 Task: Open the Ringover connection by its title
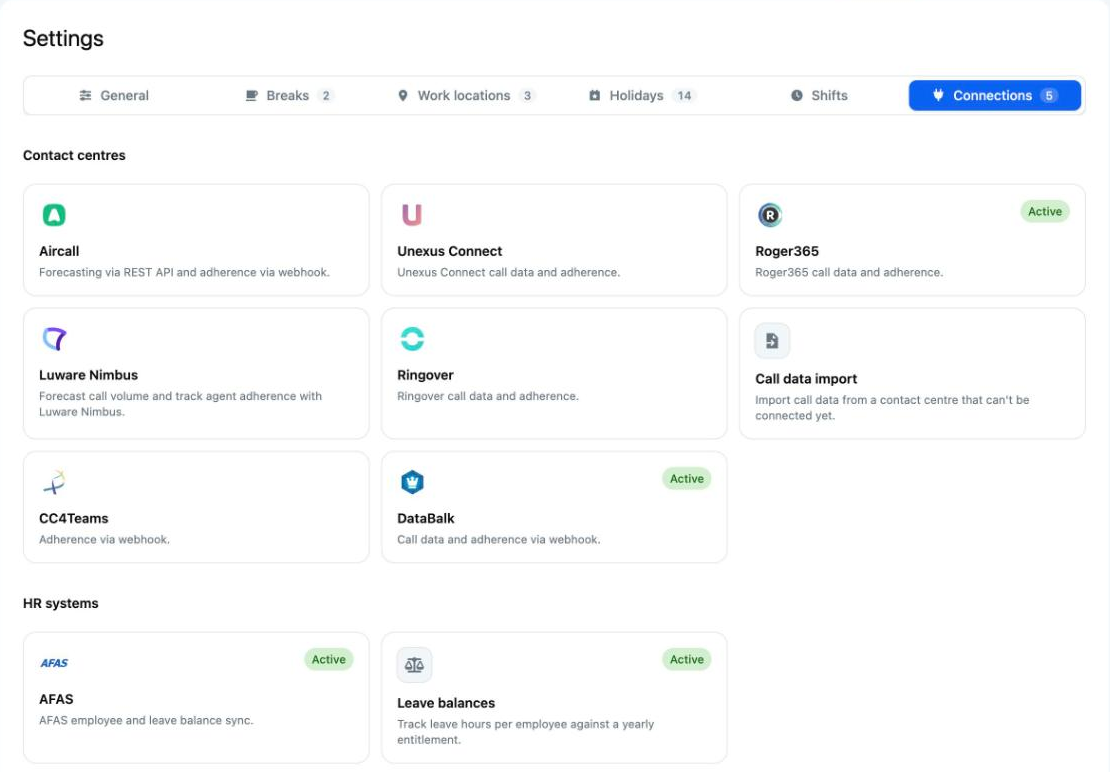425,375
